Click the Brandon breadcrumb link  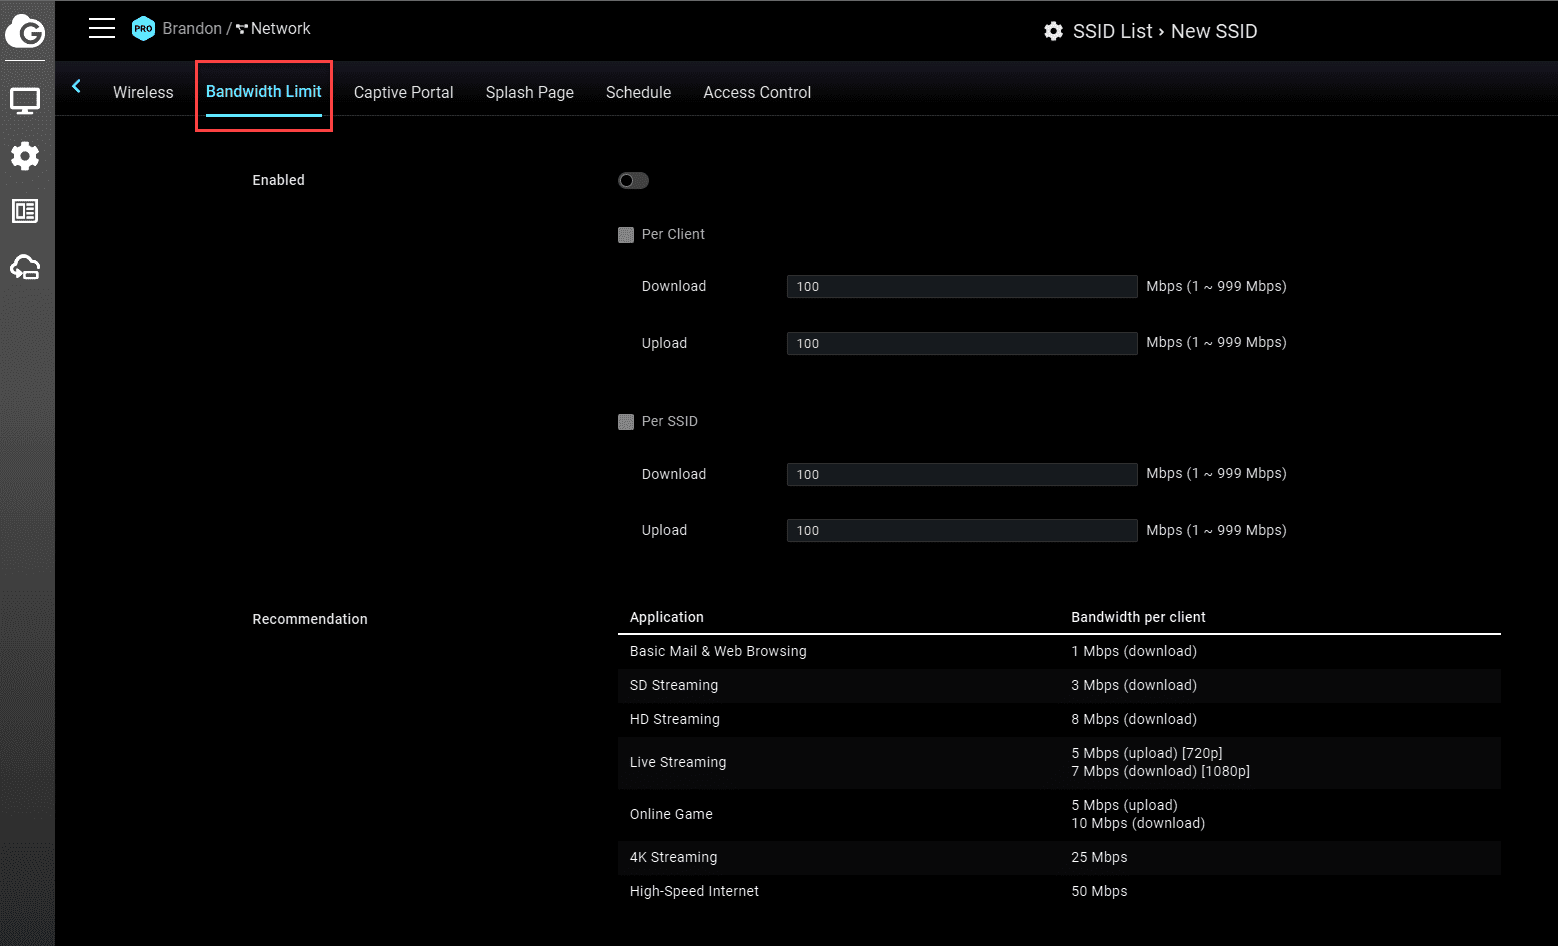pyautogui.click(x=192, y=29)
